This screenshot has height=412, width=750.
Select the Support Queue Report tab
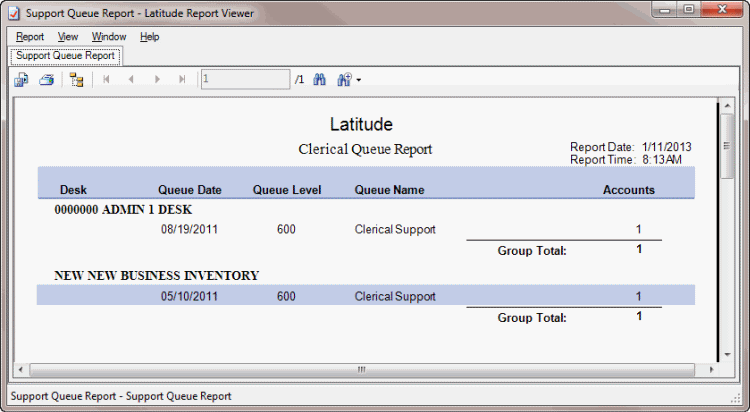point(65,56)
